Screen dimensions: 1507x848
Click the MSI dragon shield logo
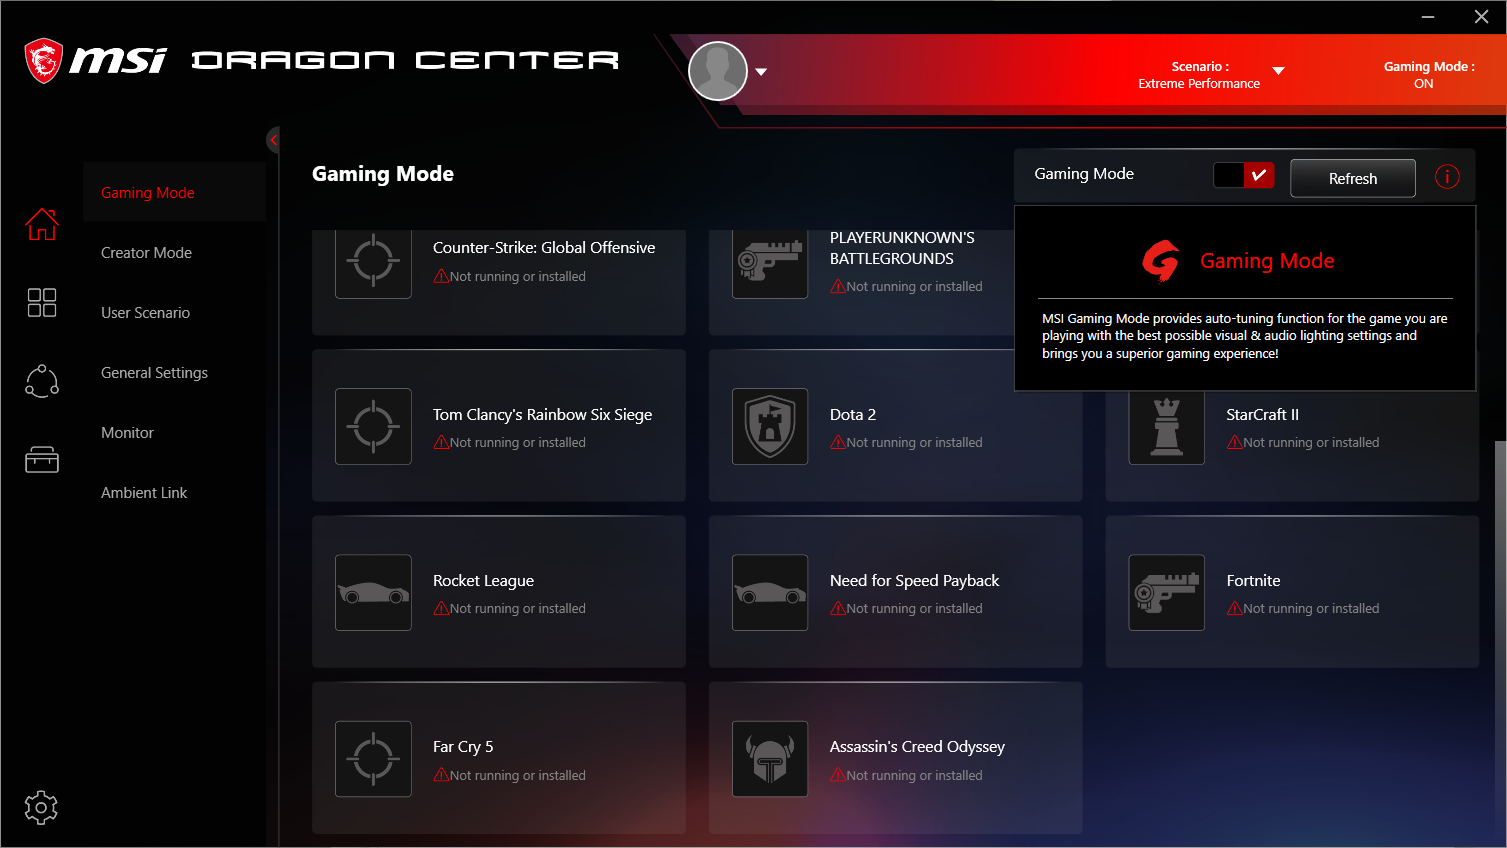pyautogui.click(x=43, y=61)
